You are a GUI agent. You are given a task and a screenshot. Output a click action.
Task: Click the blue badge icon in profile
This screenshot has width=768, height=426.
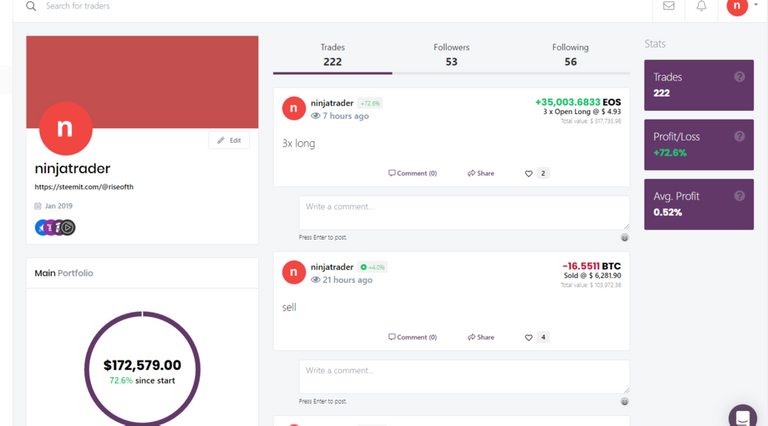point(41,228)
